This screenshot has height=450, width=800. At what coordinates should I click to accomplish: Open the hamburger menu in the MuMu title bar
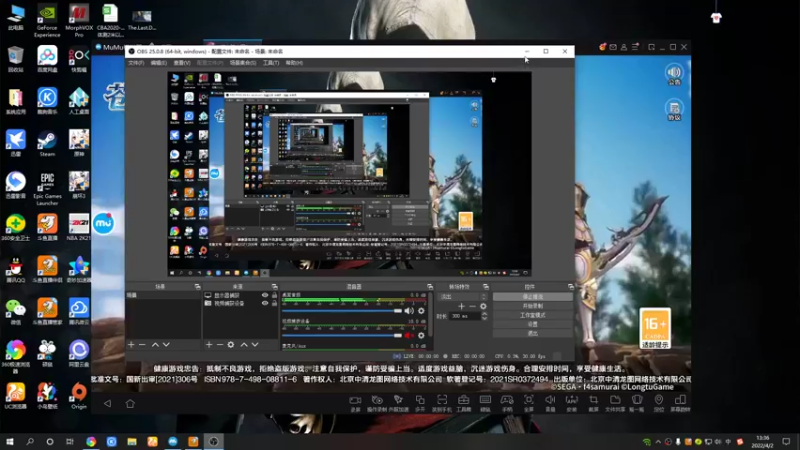click(635, 47)
